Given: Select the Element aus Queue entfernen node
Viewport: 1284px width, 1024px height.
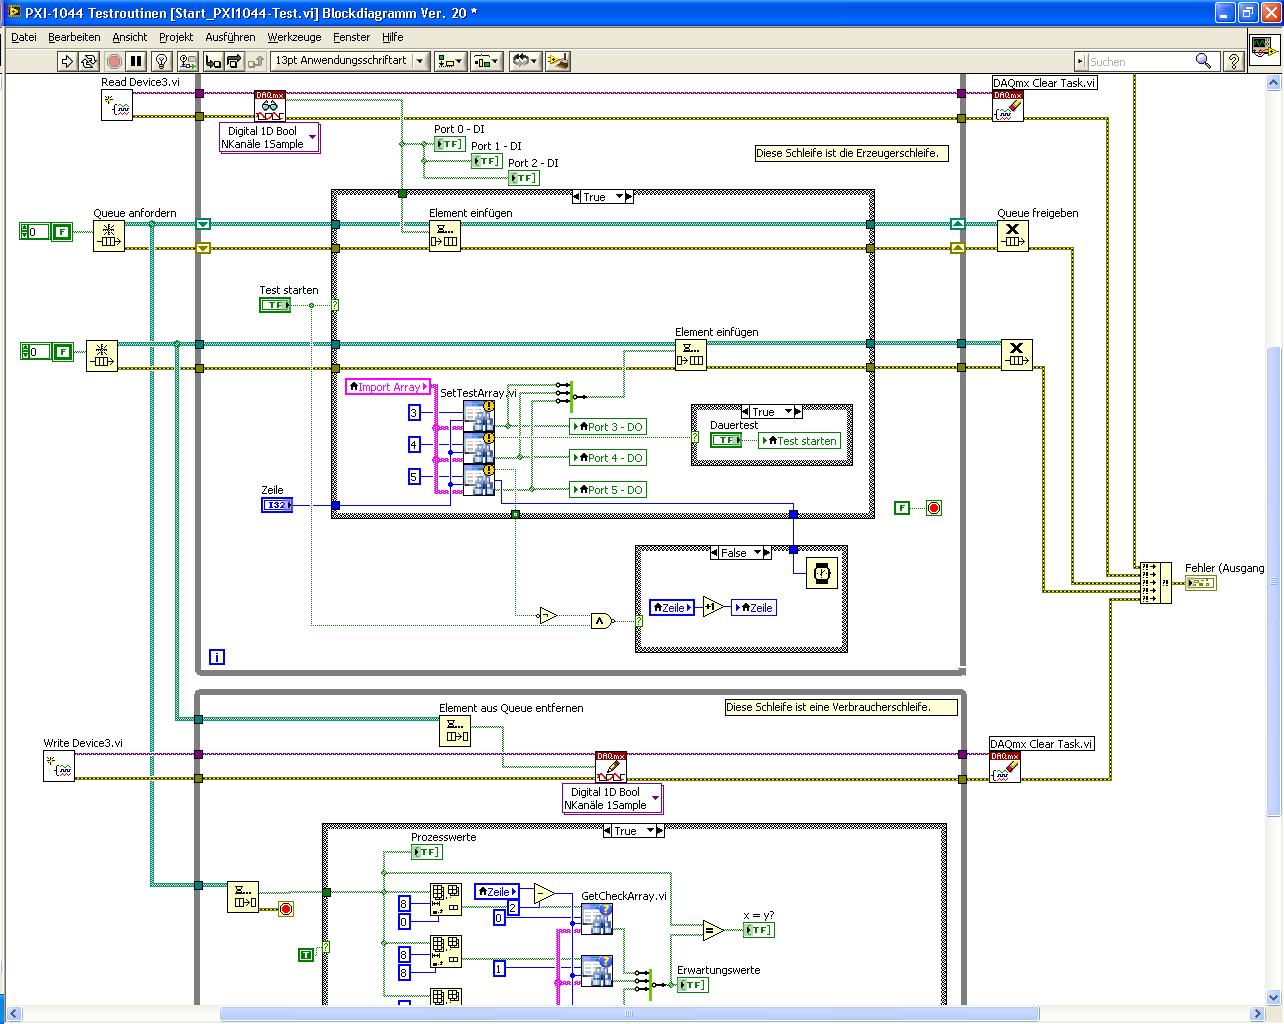Looking at the screenshot, I should (455, 731).
